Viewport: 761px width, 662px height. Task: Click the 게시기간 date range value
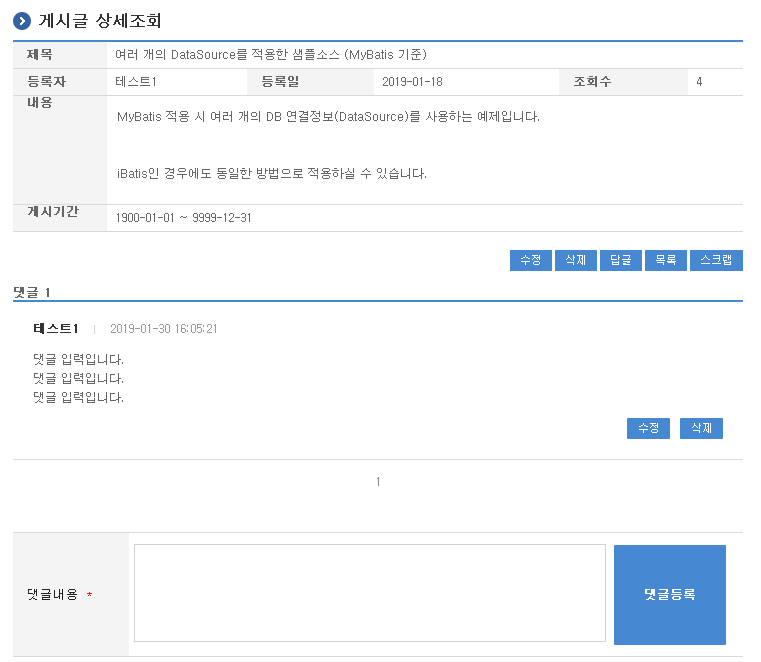click(183, 218)
